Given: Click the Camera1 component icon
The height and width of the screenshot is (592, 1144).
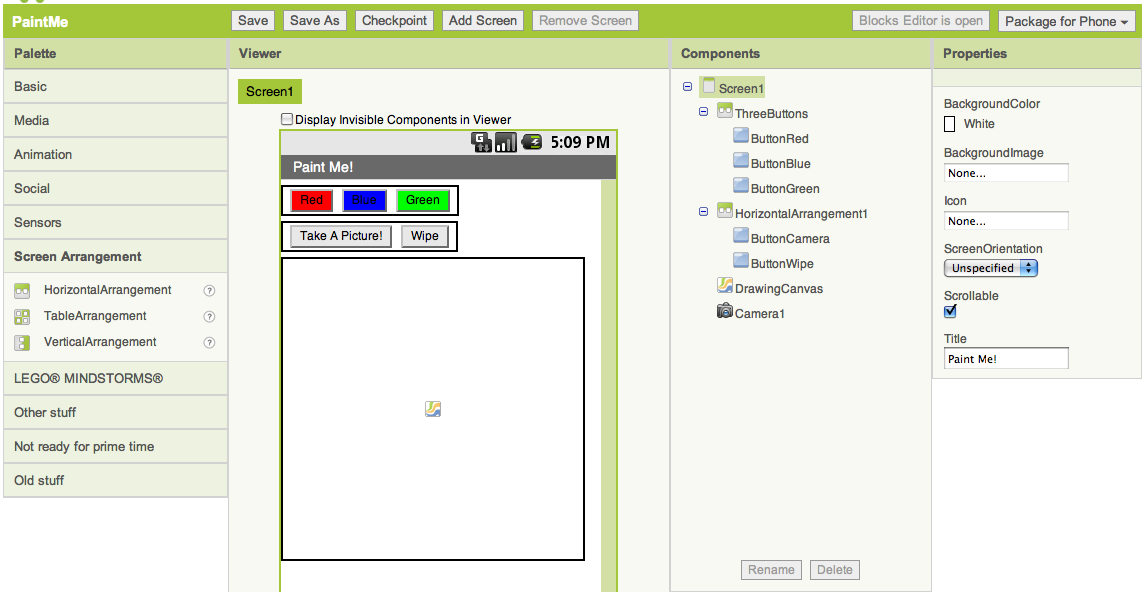Looking at the screenshot, I should tap(724, 311).
